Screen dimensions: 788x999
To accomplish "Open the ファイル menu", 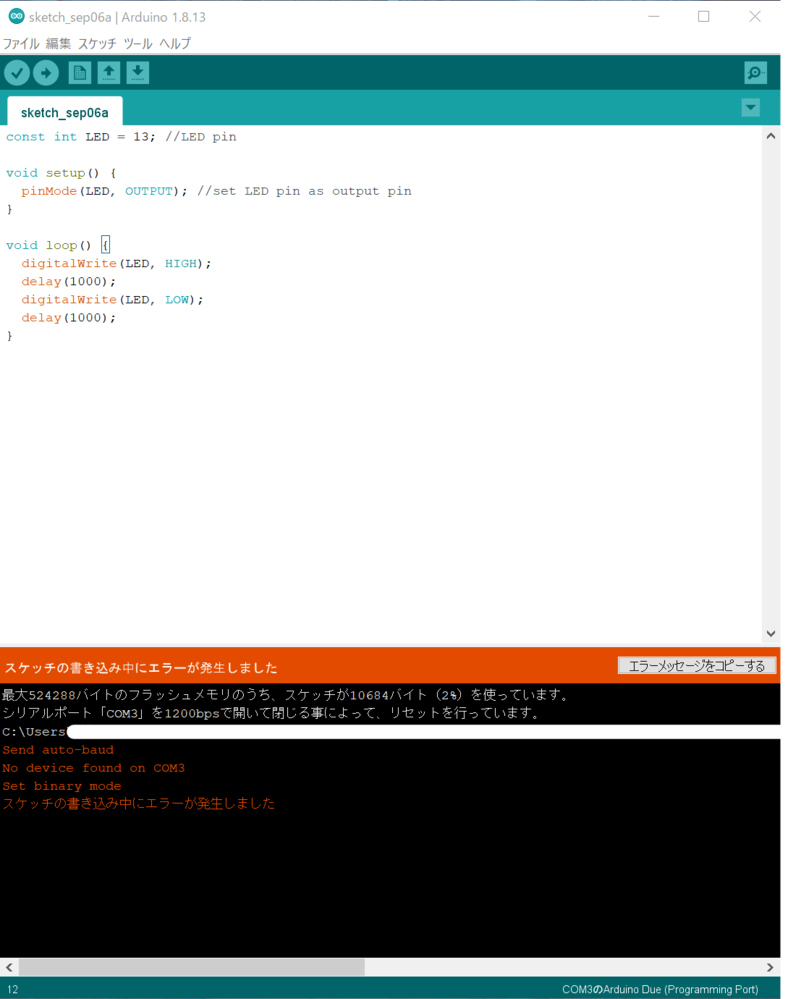I will pyautogui.click(x=21, y=44).
